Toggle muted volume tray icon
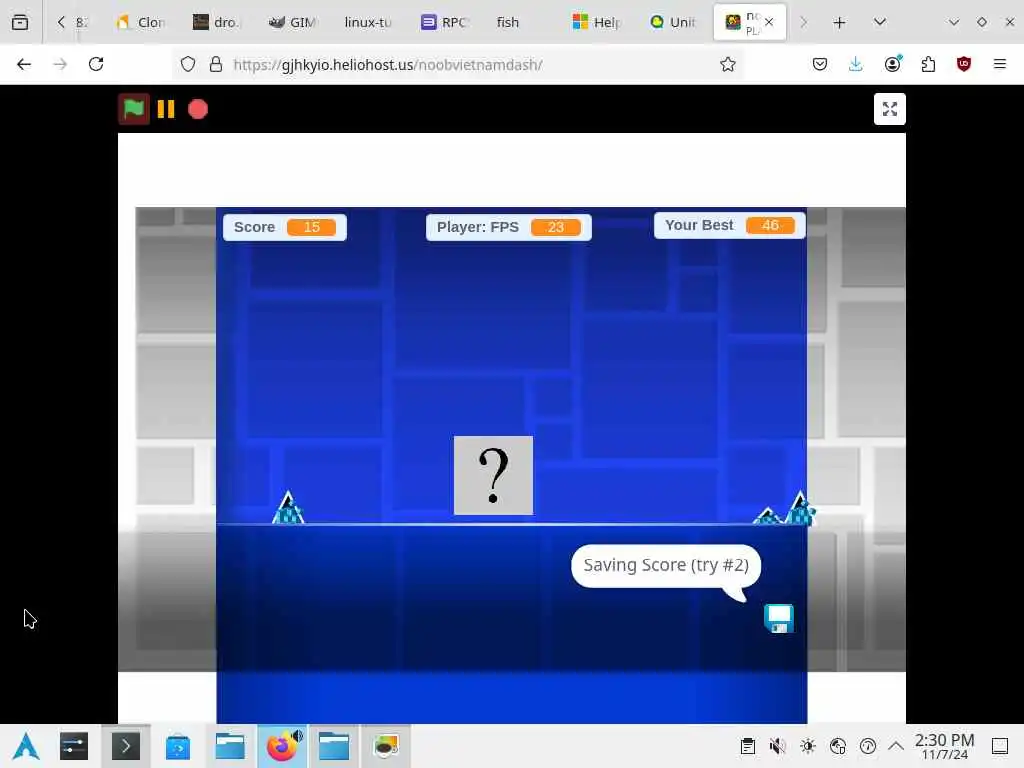 point(777,746)
